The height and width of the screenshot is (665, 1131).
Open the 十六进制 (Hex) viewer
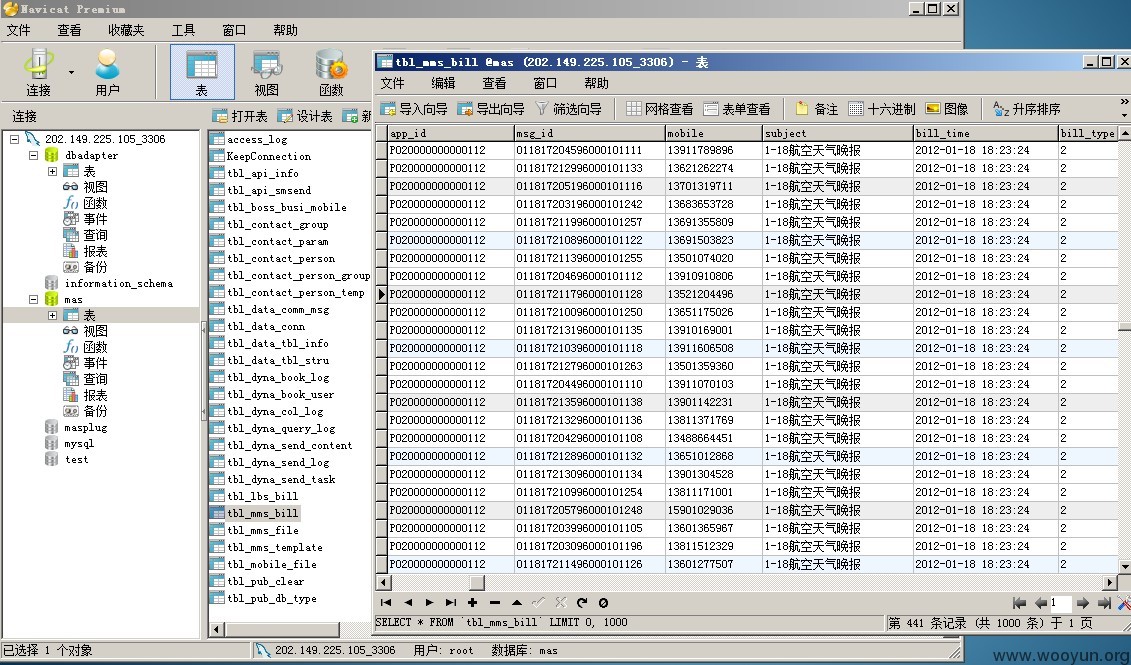[881, 109]
